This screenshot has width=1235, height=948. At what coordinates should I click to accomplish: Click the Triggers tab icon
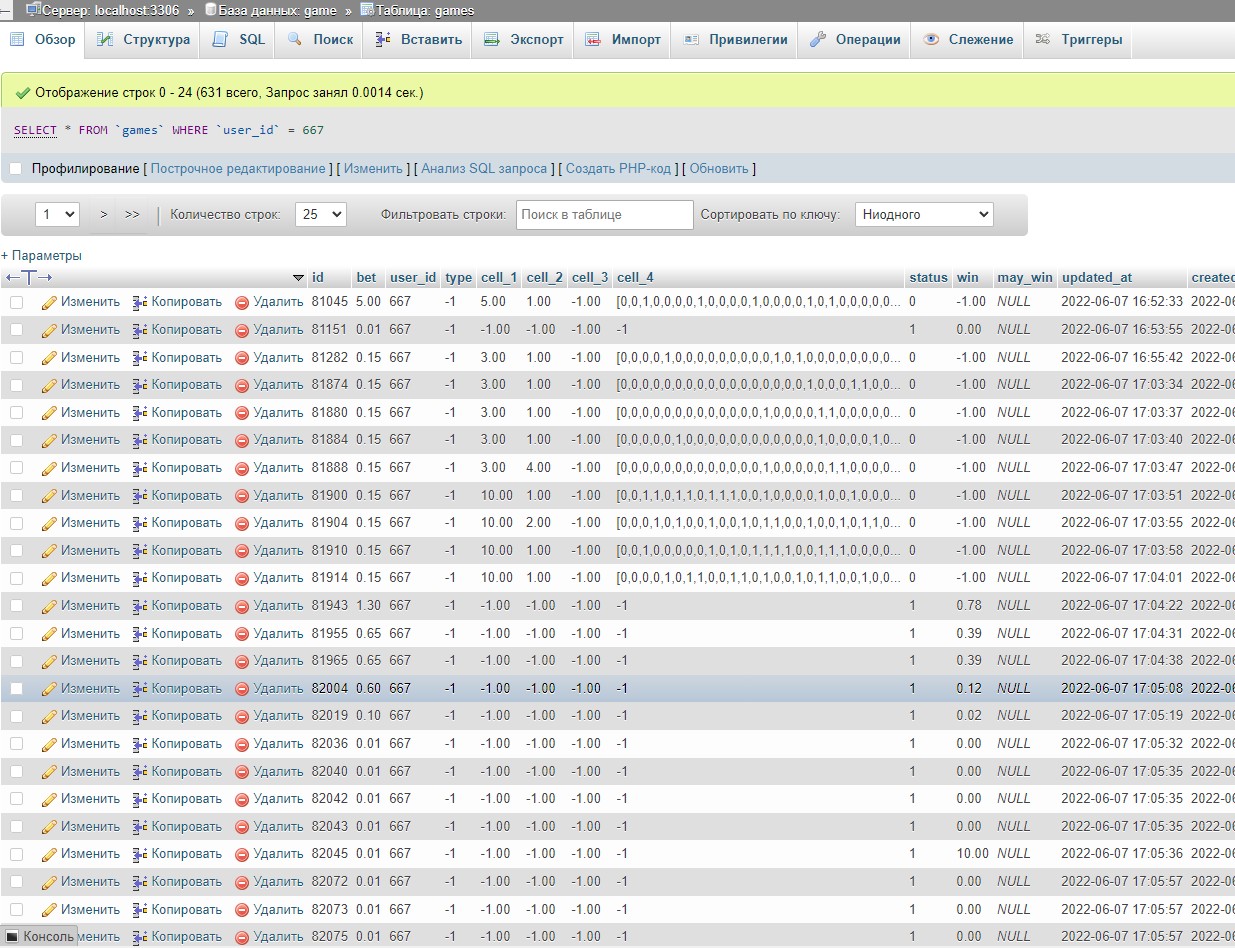coord(1043,40)
